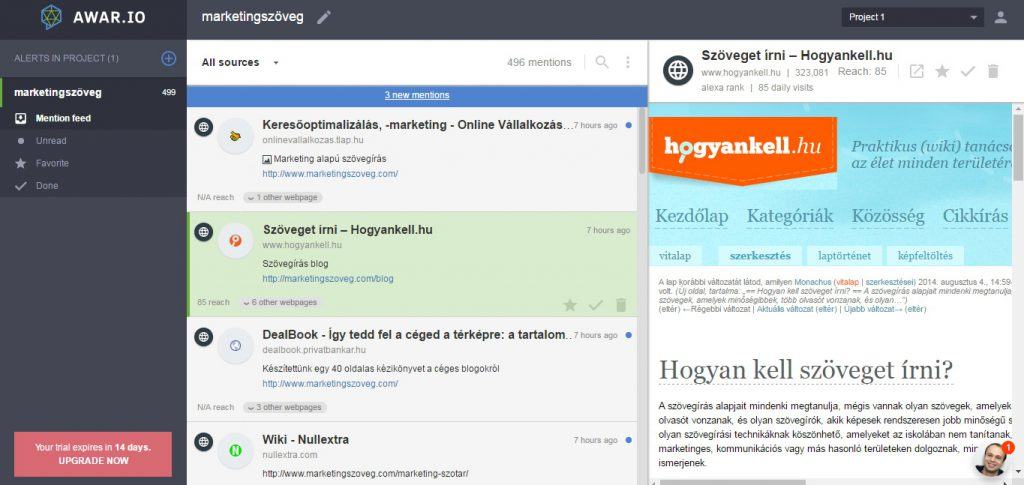The image size is (1024, 485).
Task: Select Unread filter in sidebar
Action: point(93,140)
